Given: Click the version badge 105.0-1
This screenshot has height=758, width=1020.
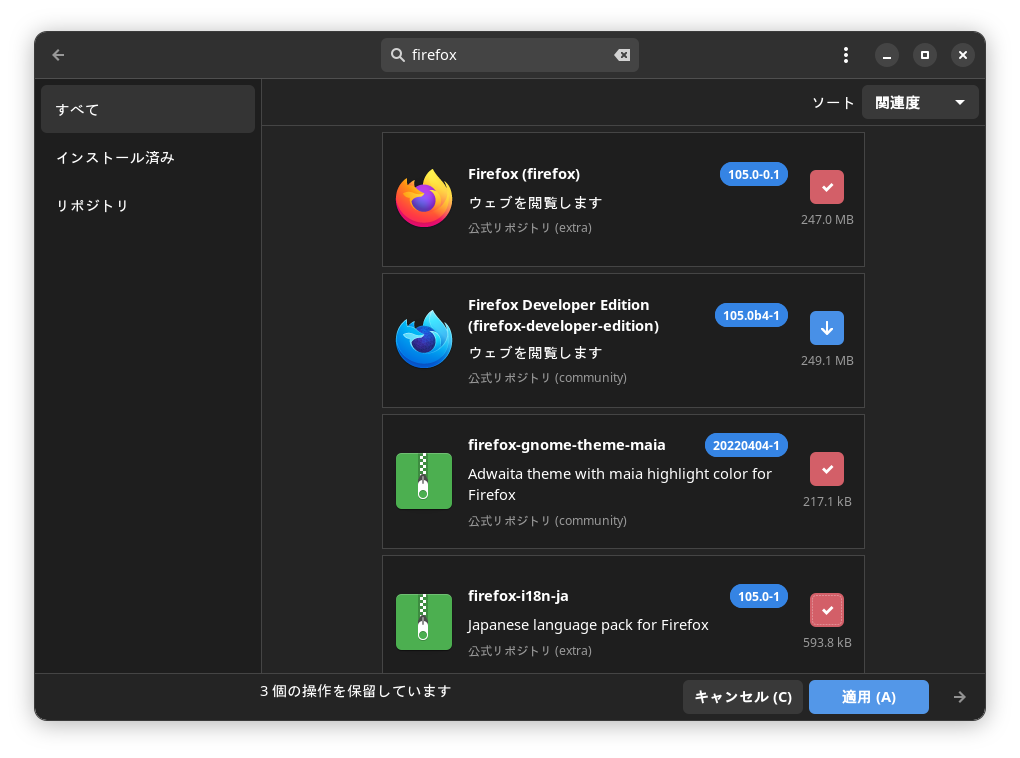Looking at the screenshot, I should 758,597.
